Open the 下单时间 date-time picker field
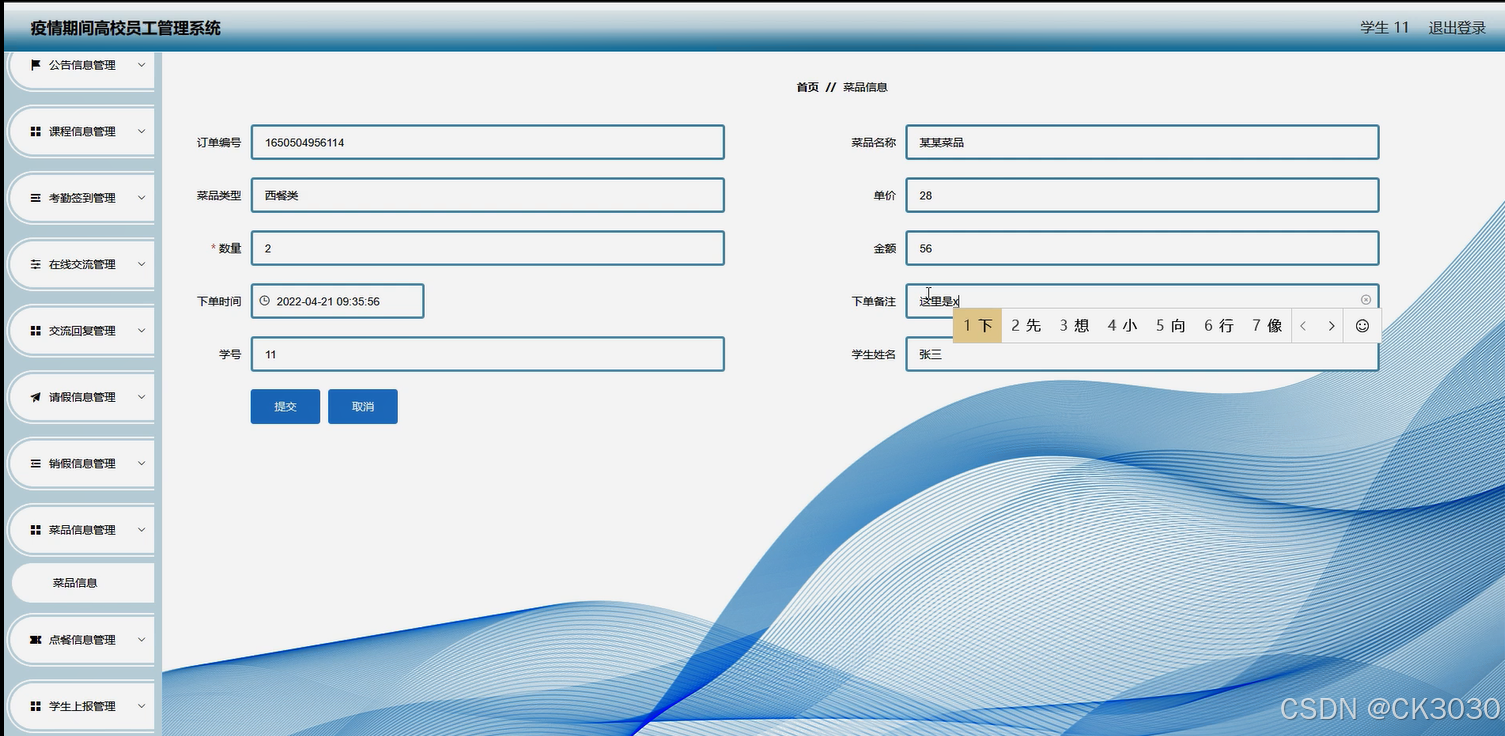 (338, 301)
